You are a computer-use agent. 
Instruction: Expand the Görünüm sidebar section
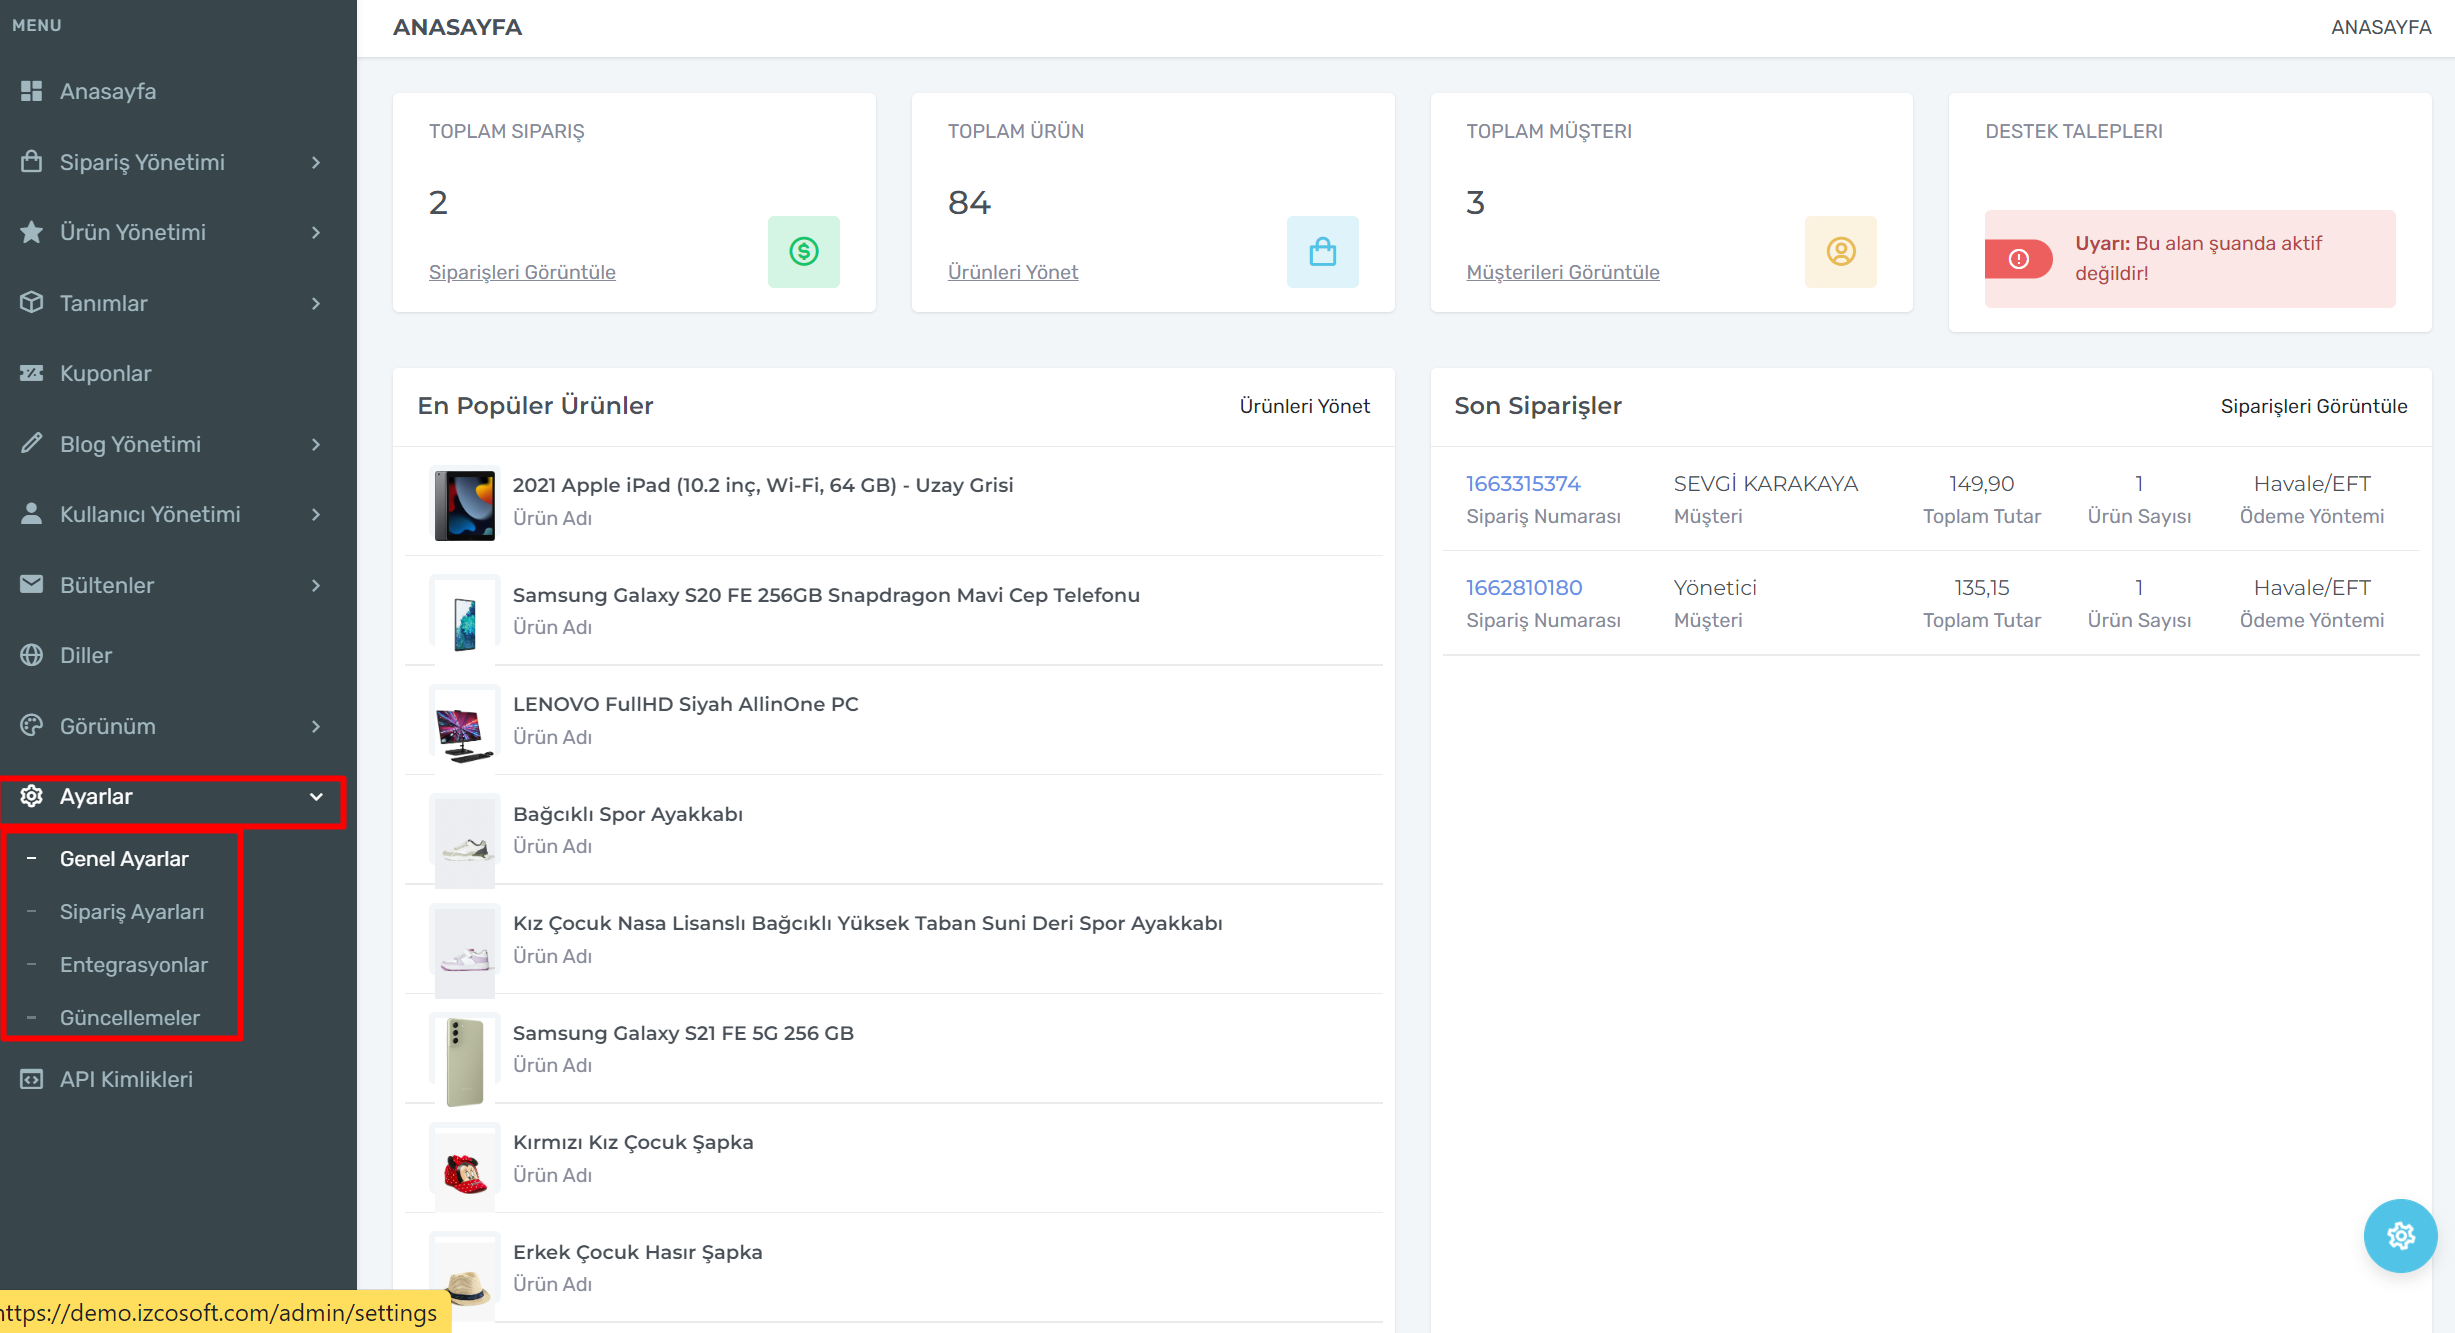pos(316,726)
